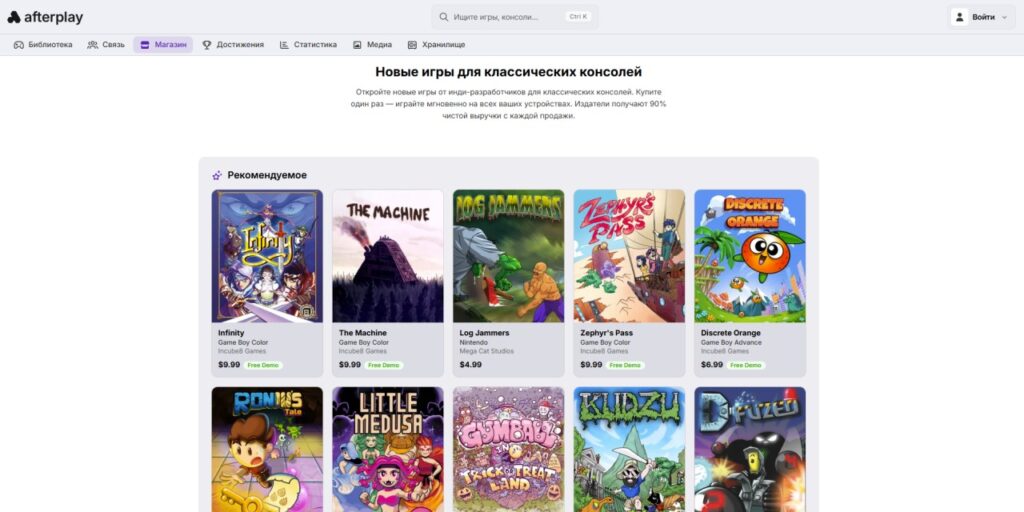Click the search magnifier icon

pos(444,17)
